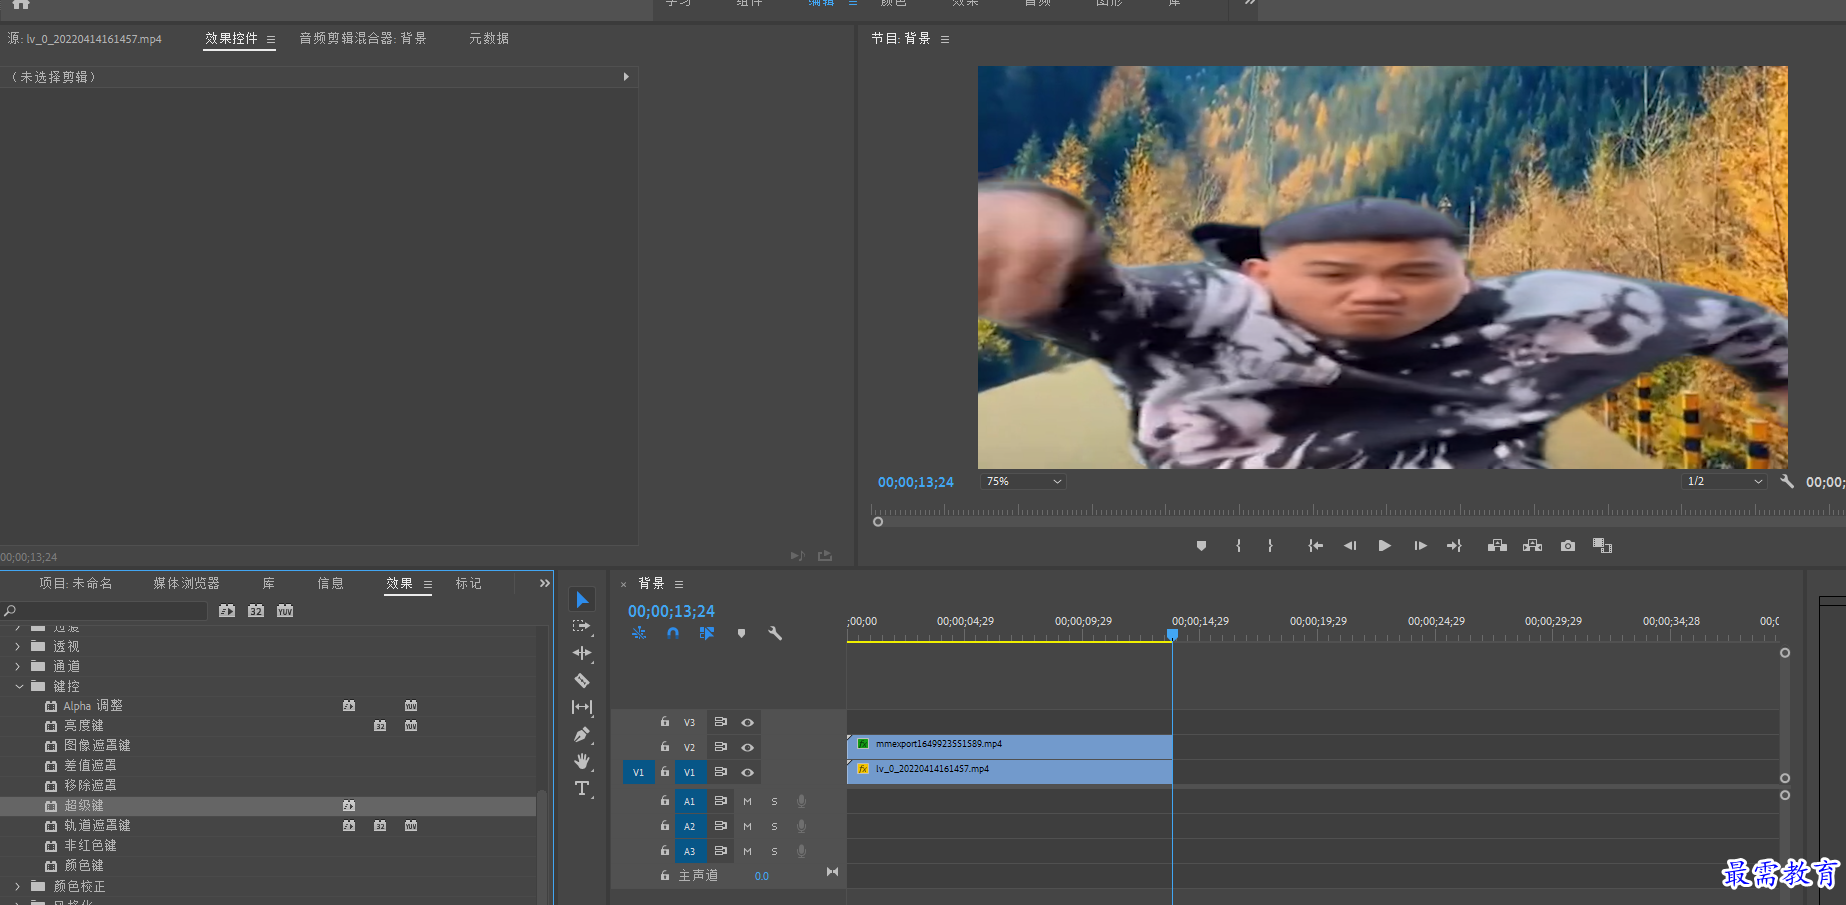Image resolution: width=1846 pixels, height=905 pixels.
Task: Open timeline display settings wrench
Action: [775, 633]
